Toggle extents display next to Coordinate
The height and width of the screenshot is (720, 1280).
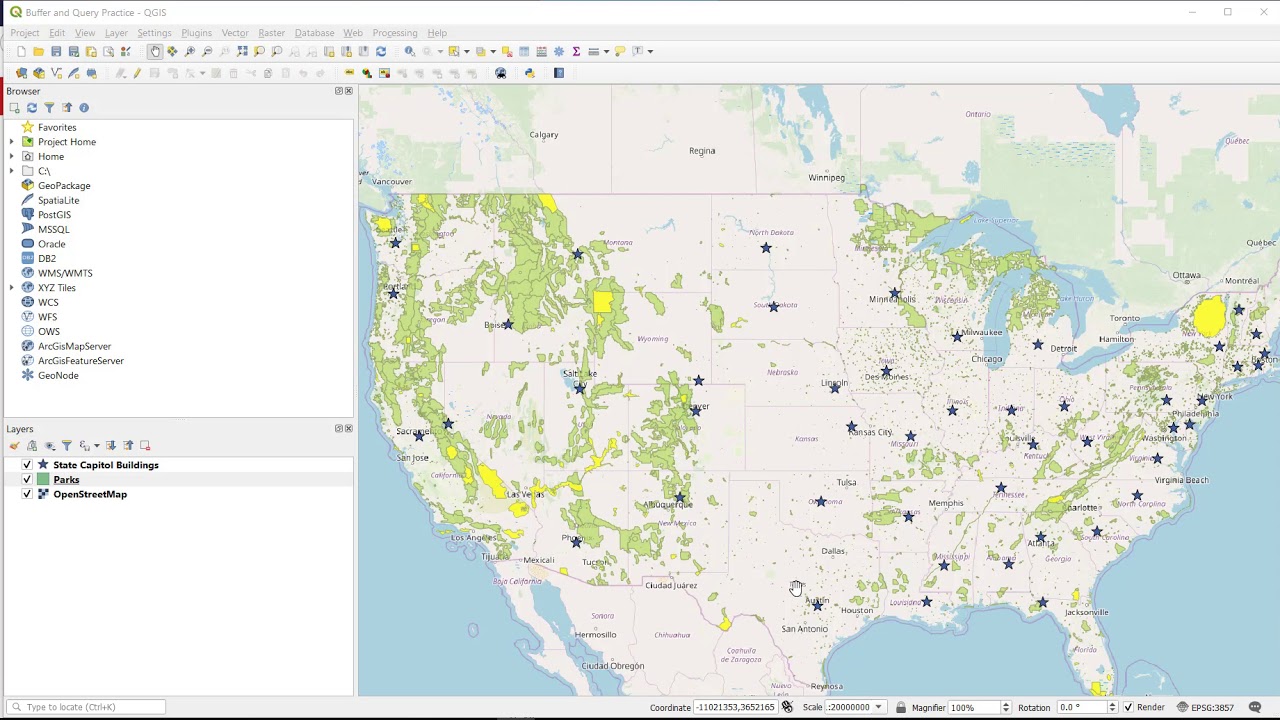[787, 707]
